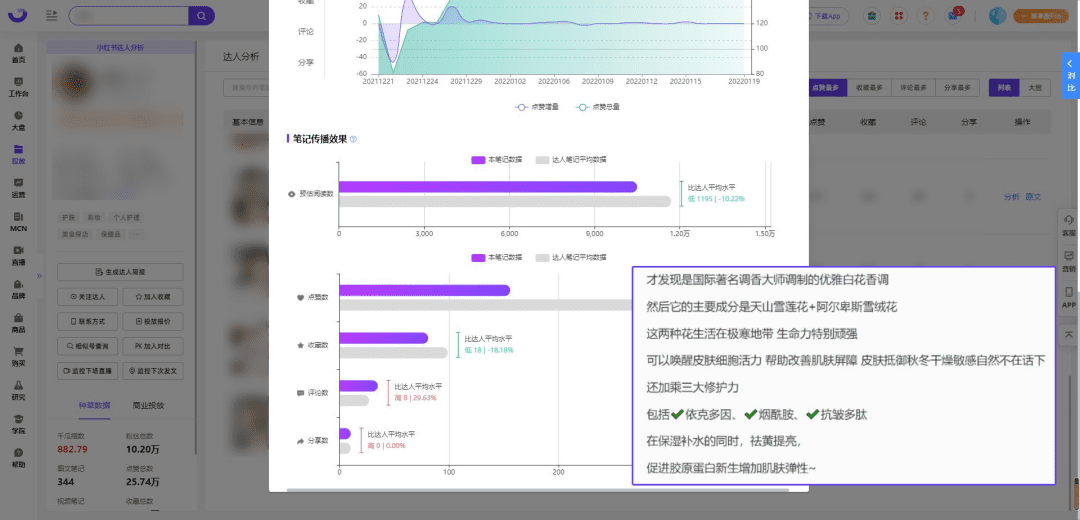Image resolution: width=1080 pixels, height=520 pixels.
Task: Expand the left navigation arrow handle
Action: click(41, 275)
